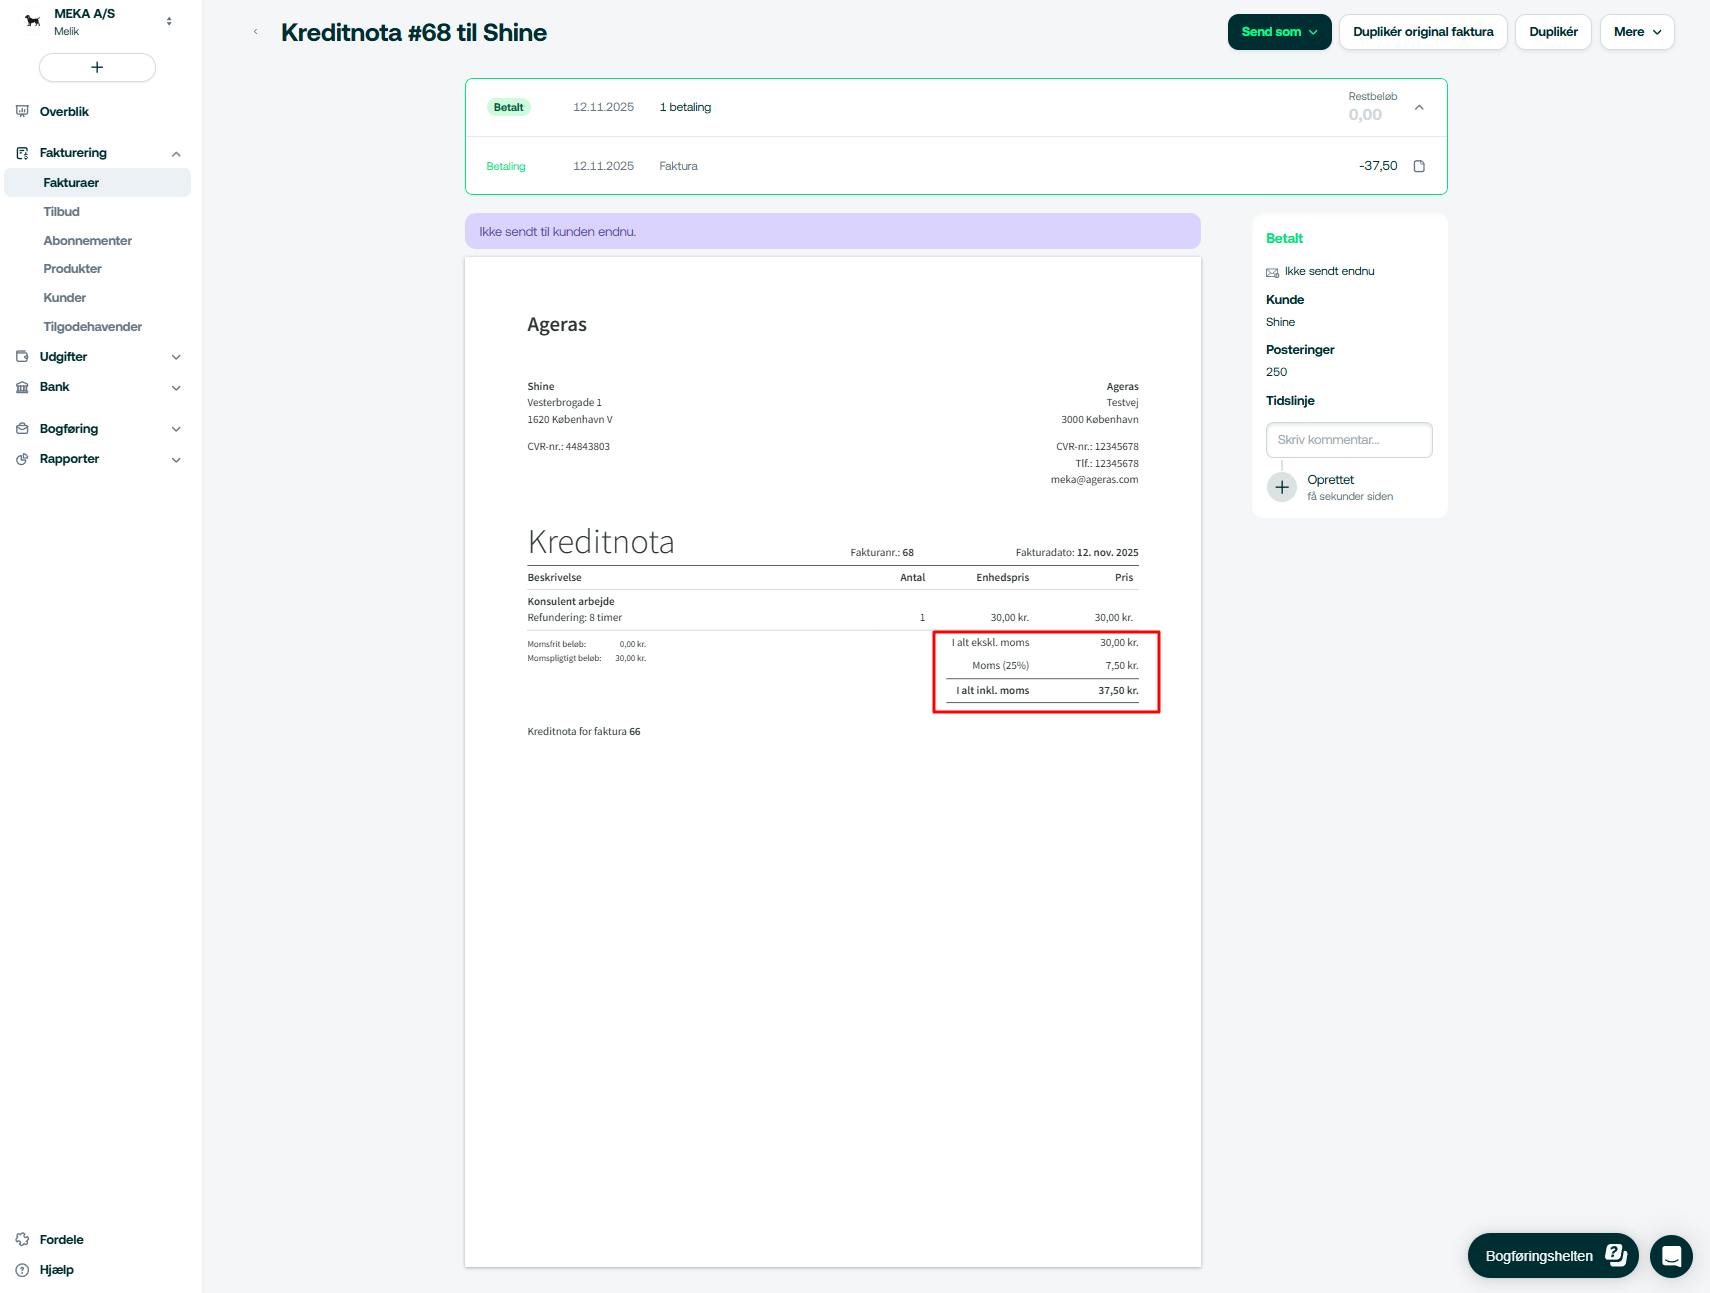Click the Bank building icon

tap(22, 387)
